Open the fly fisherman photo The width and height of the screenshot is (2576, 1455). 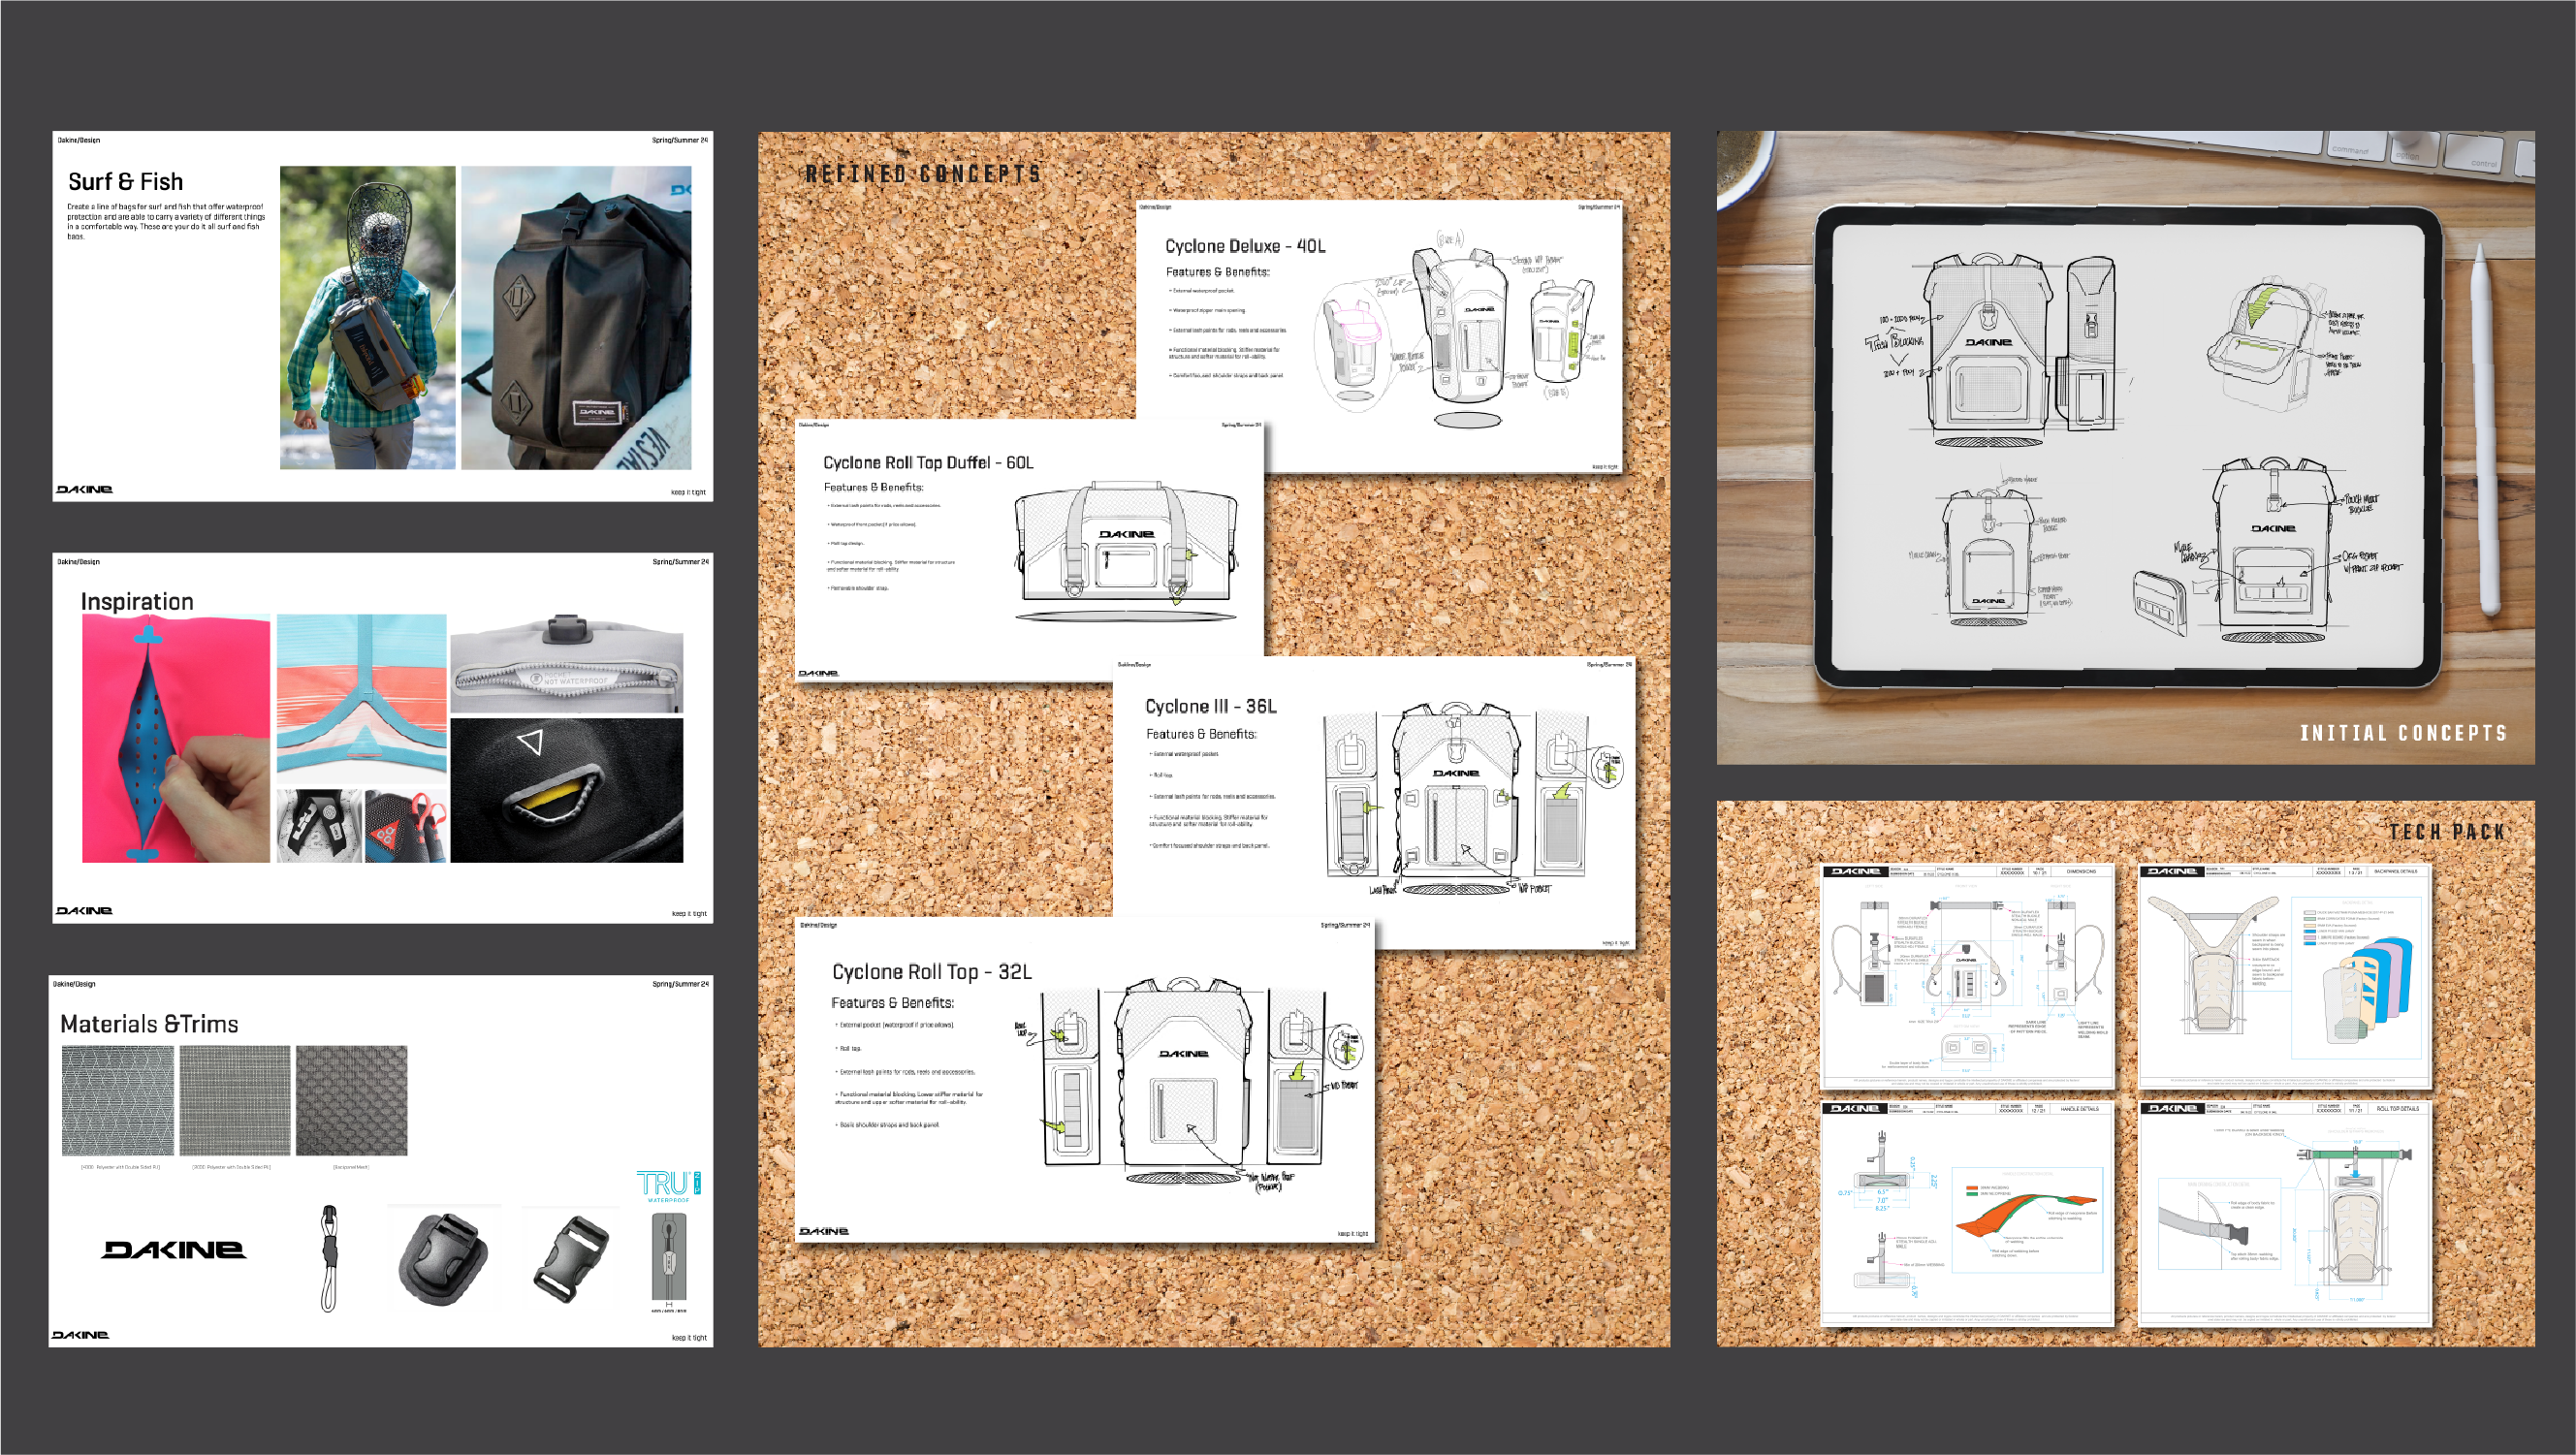click(367, 318)
